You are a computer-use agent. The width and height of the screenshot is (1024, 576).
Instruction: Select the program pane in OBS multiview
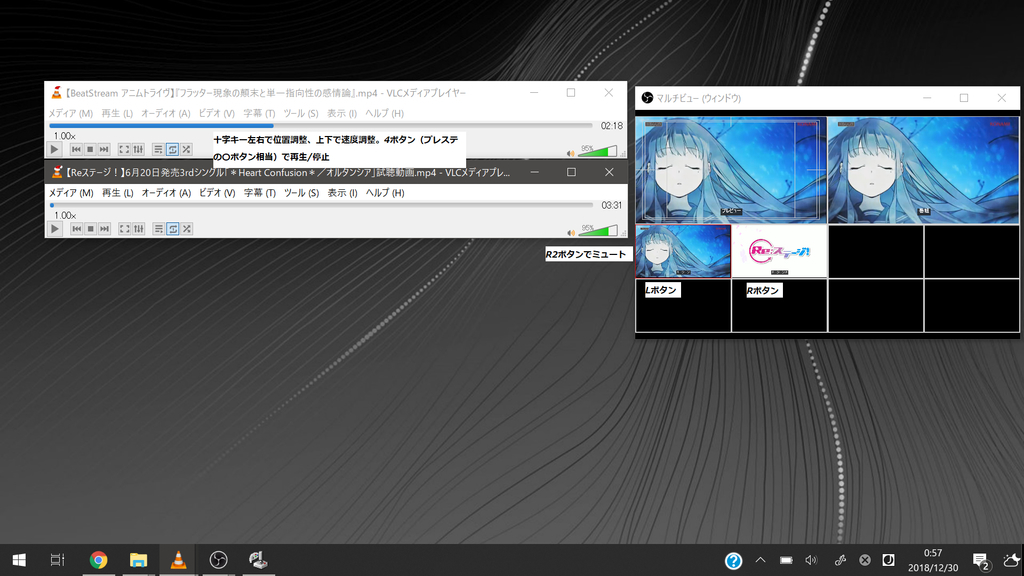[923, 170]
